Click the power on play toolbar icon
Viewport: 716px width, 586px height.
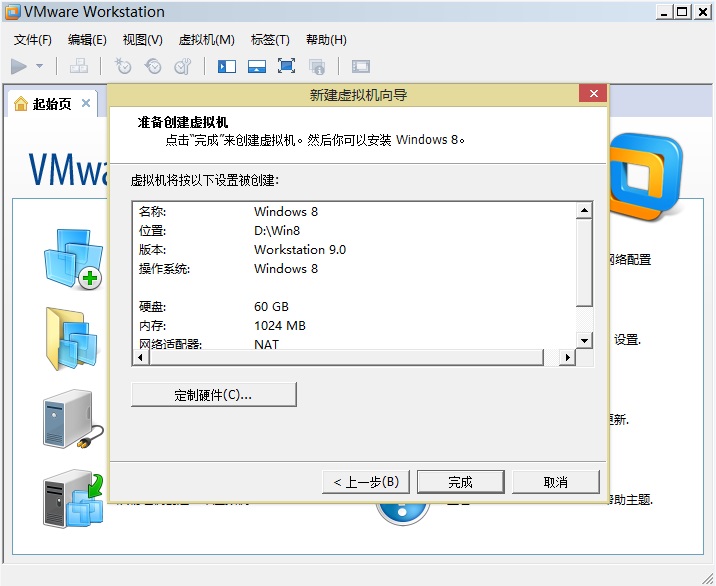19,66
